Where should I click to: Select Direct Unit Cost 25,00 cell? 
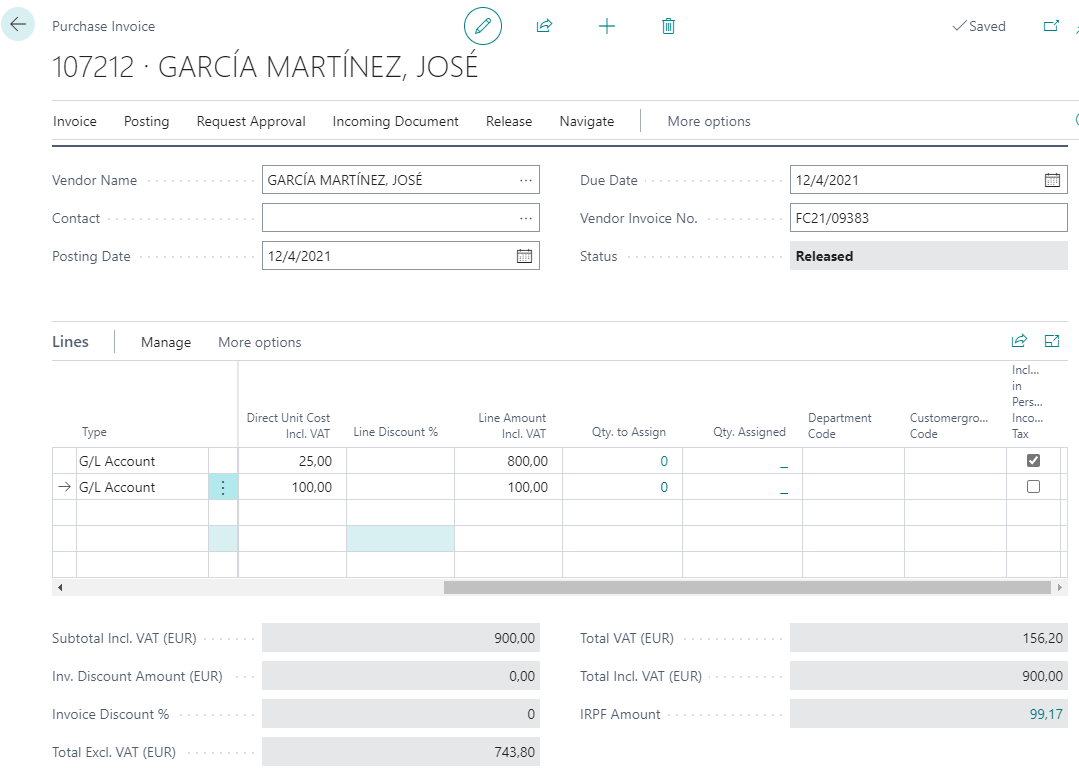[x=292, y=461]
